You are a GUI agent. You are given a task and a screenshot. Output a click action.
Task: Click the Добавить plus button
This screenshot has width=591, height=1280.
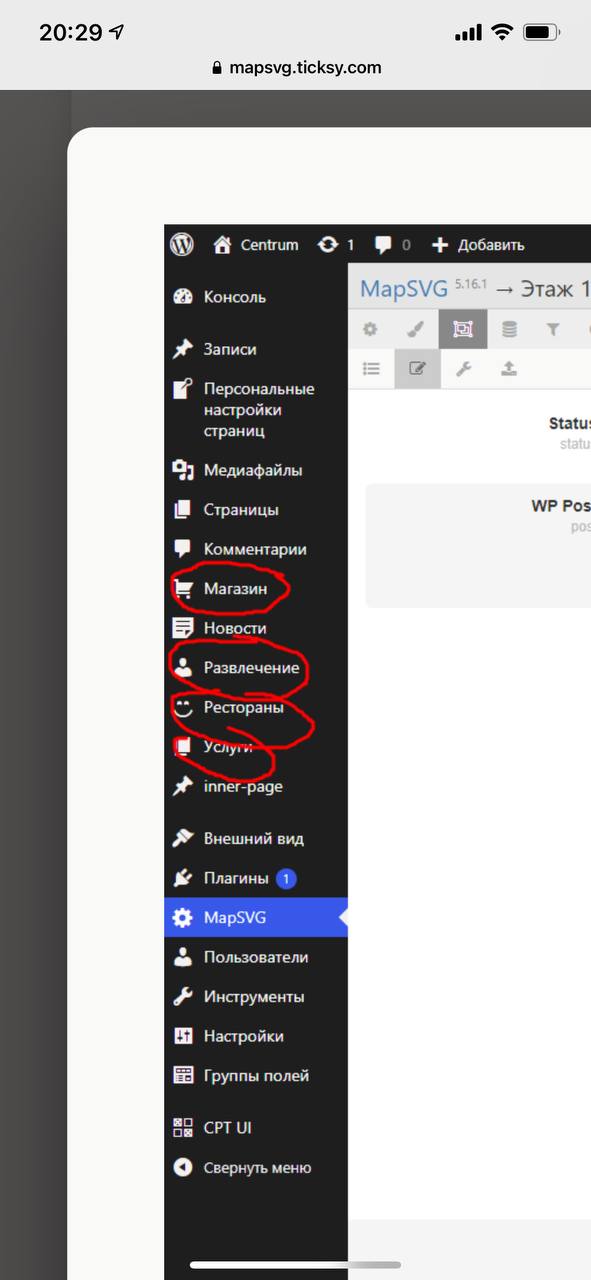click(478, 245)
